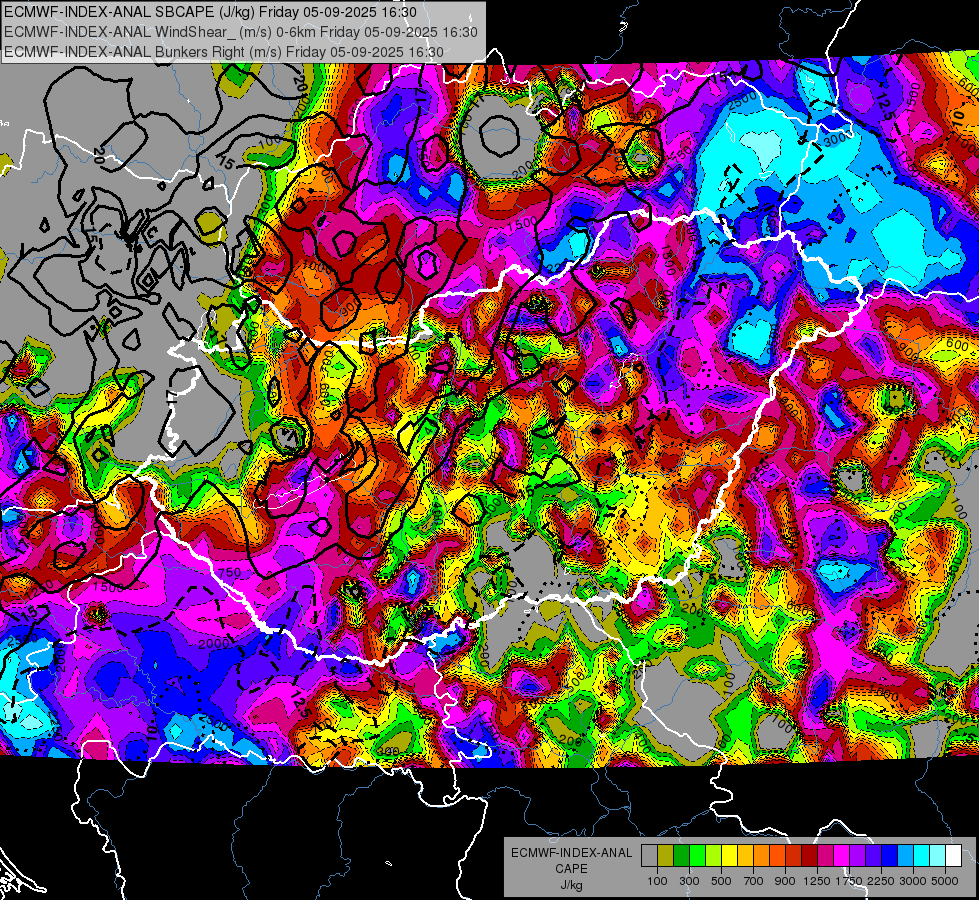
Task: Click the WindShear 0-6km title line
Action: pos(240,32)
